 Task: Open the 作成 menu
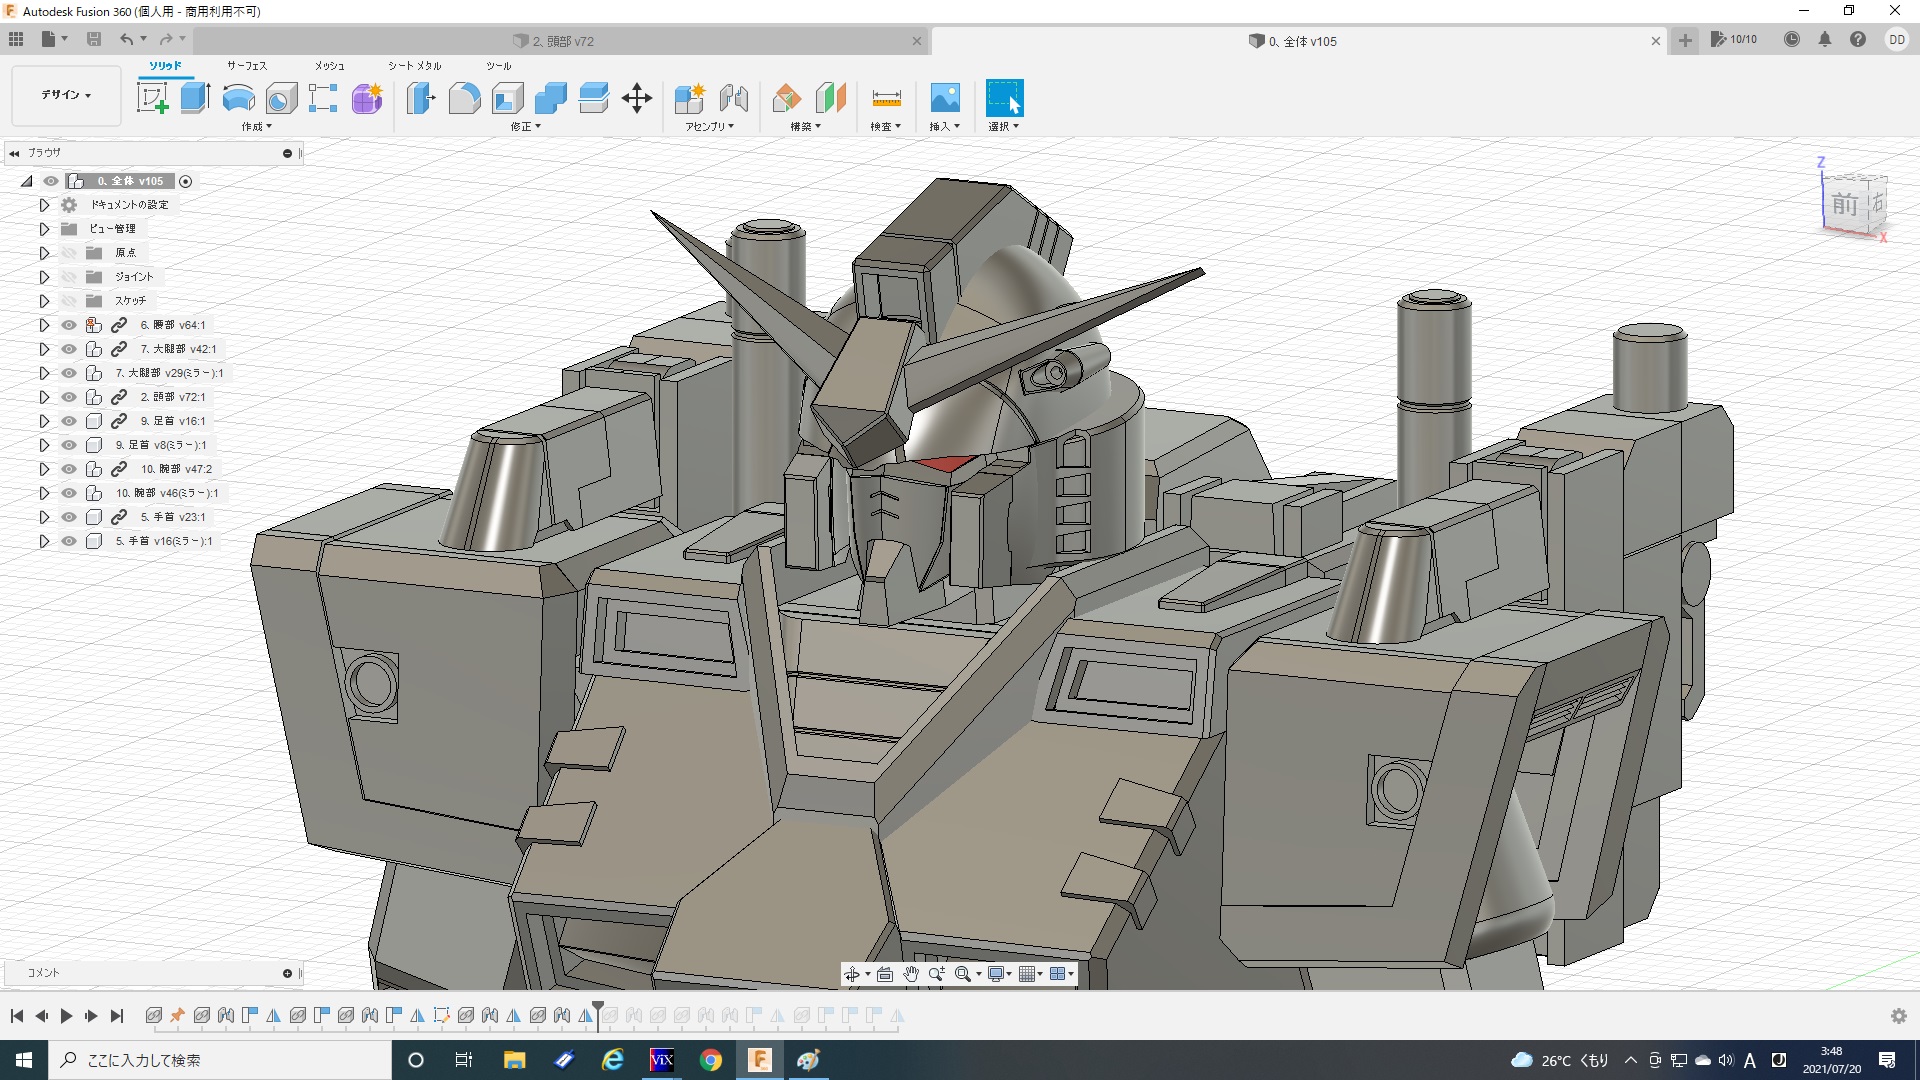256,127
